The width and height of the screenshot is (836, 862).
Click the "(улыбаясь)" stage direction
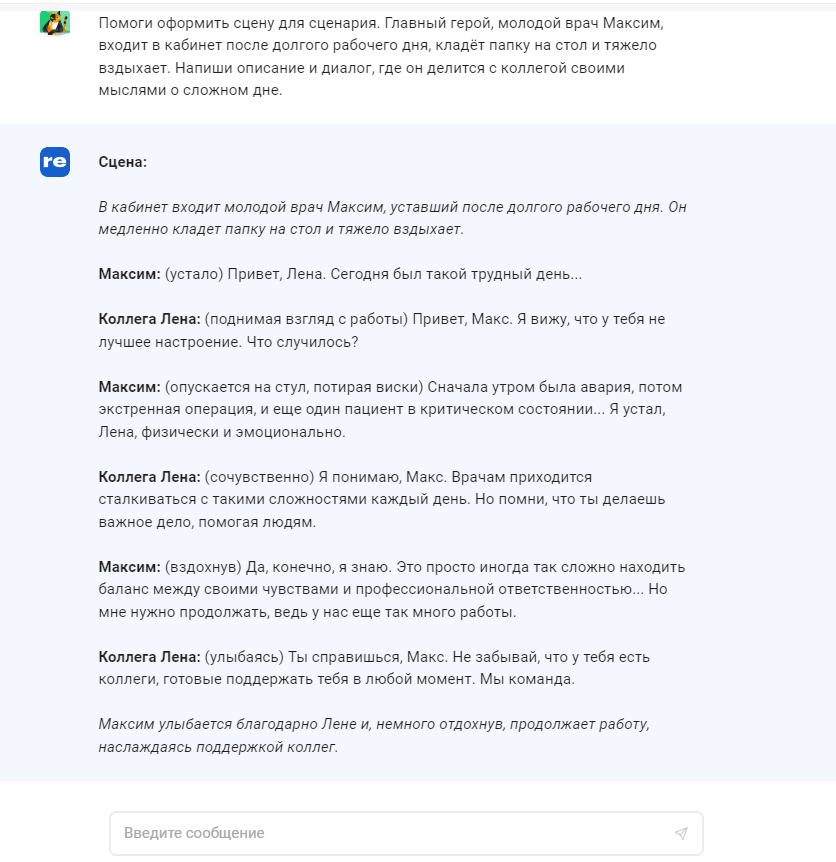point(244,657)
